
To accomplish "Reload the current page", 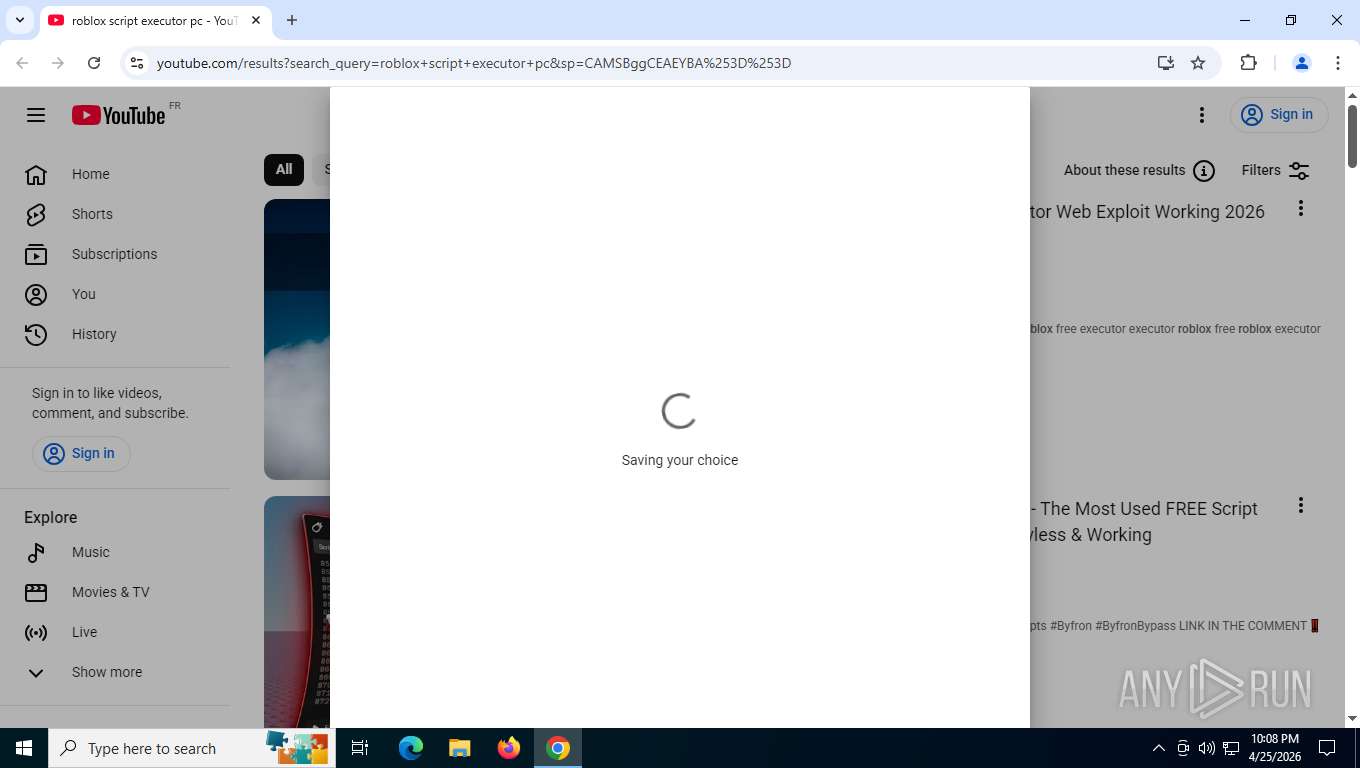I will coord(94,63).
